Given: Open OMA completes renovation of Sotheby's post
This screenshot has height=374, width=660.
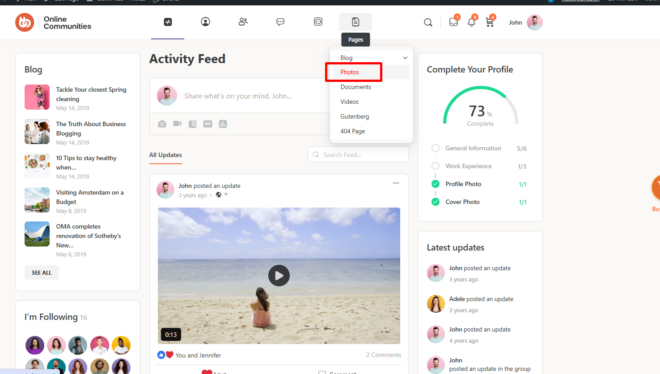Looking at the screenshot, I should point(88,236).
